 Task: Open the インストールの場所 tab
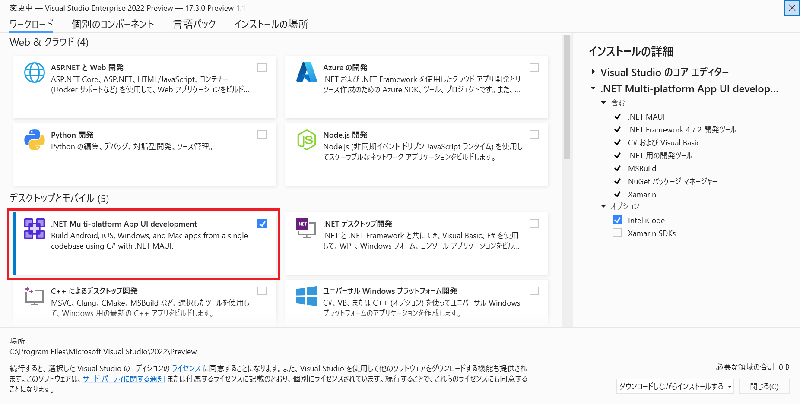[271, 24]
